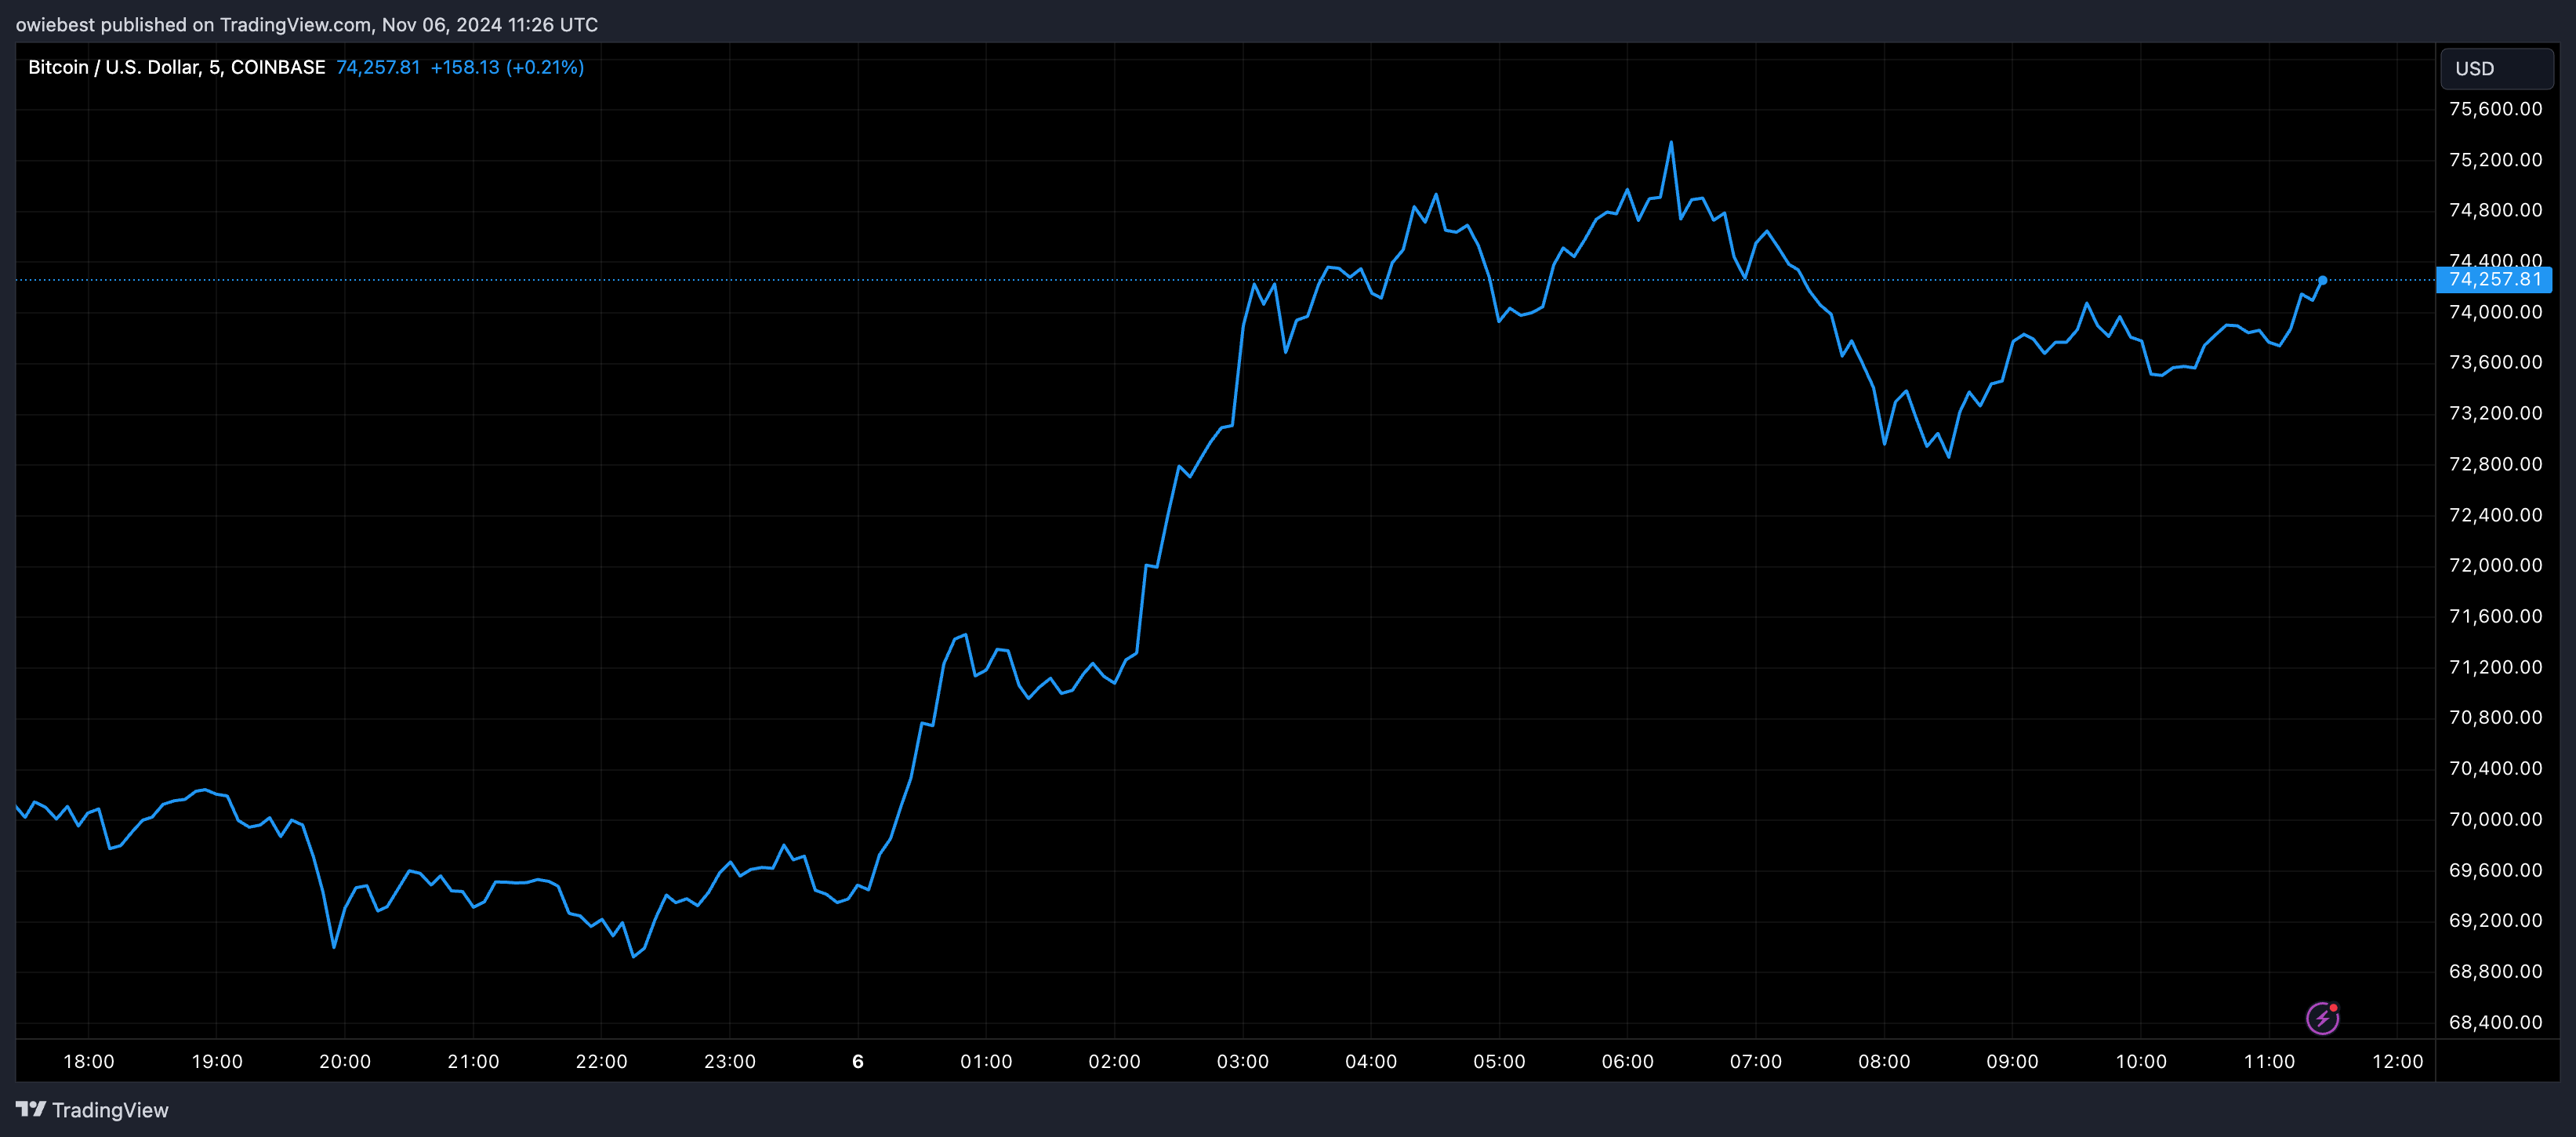Toggle the percentage change display +0.21%
The image size is (2576, 1137).
pyautogui.click(x=546, y=67)
